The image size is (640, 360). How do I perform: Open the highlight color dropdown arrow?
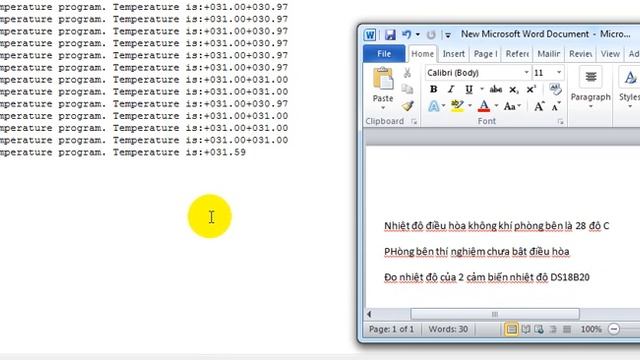[470, 106]
